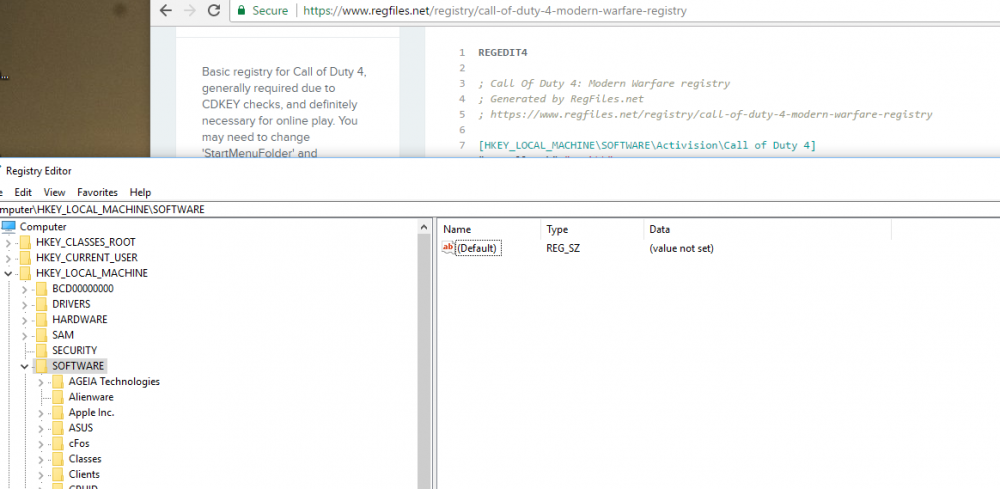1000x489 pixels.
Task: Expand the HKEY_CLASSES_ROOT key
Action: click(x=9, y=242)
